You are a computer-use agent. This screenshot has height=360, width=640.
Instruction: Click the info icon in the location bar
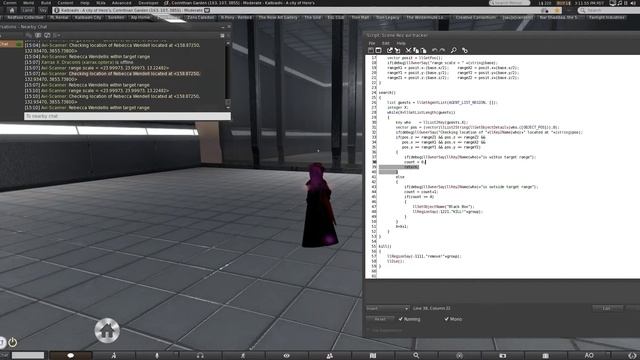tap(57, 10)
